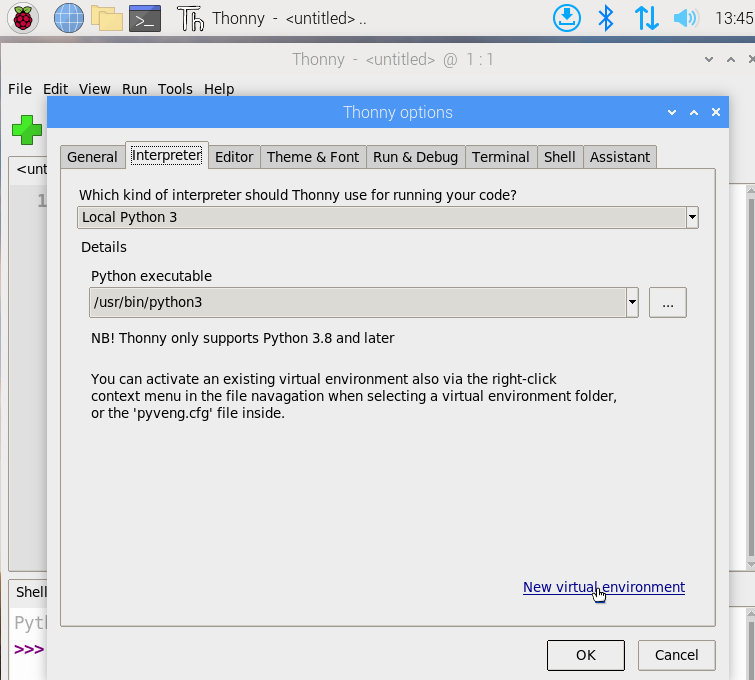Minimize the main Thonny window
The image size is (755, 680).
[x=708, y=60]
